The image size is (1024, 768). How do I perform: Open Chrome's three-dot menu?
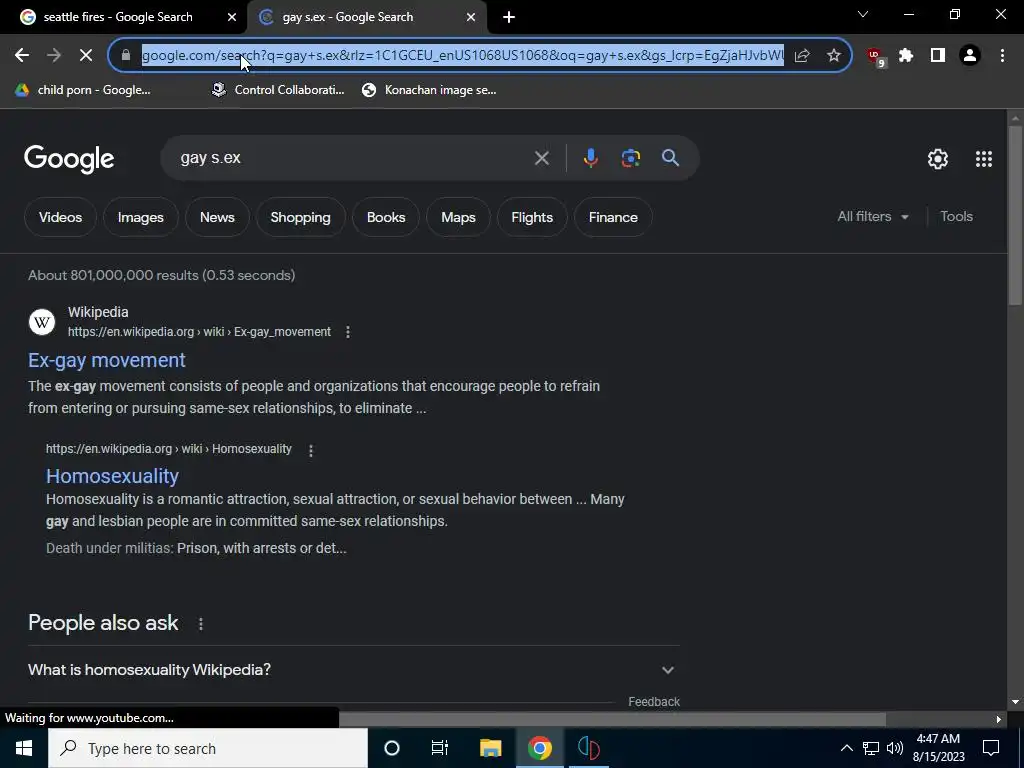pyautogui.click(x=1002, y=56)
